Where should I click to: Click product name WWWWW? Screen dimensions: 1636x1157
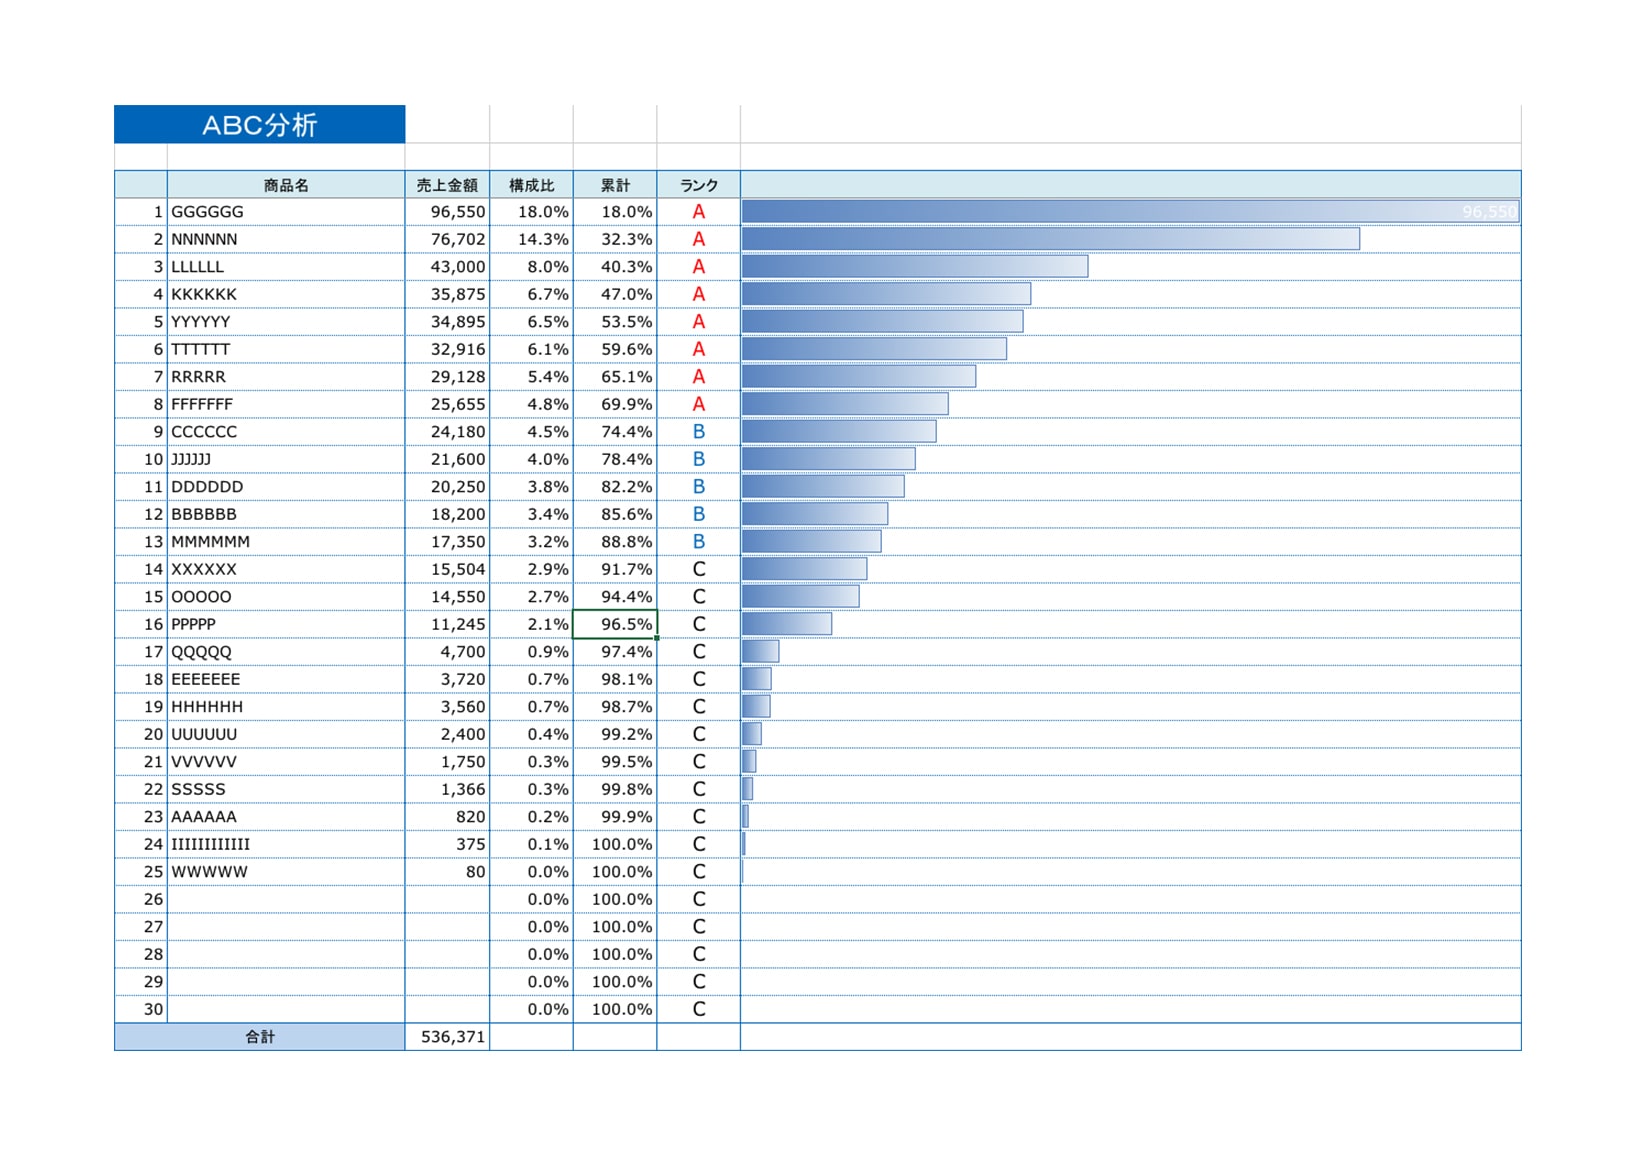pos(209,872)
